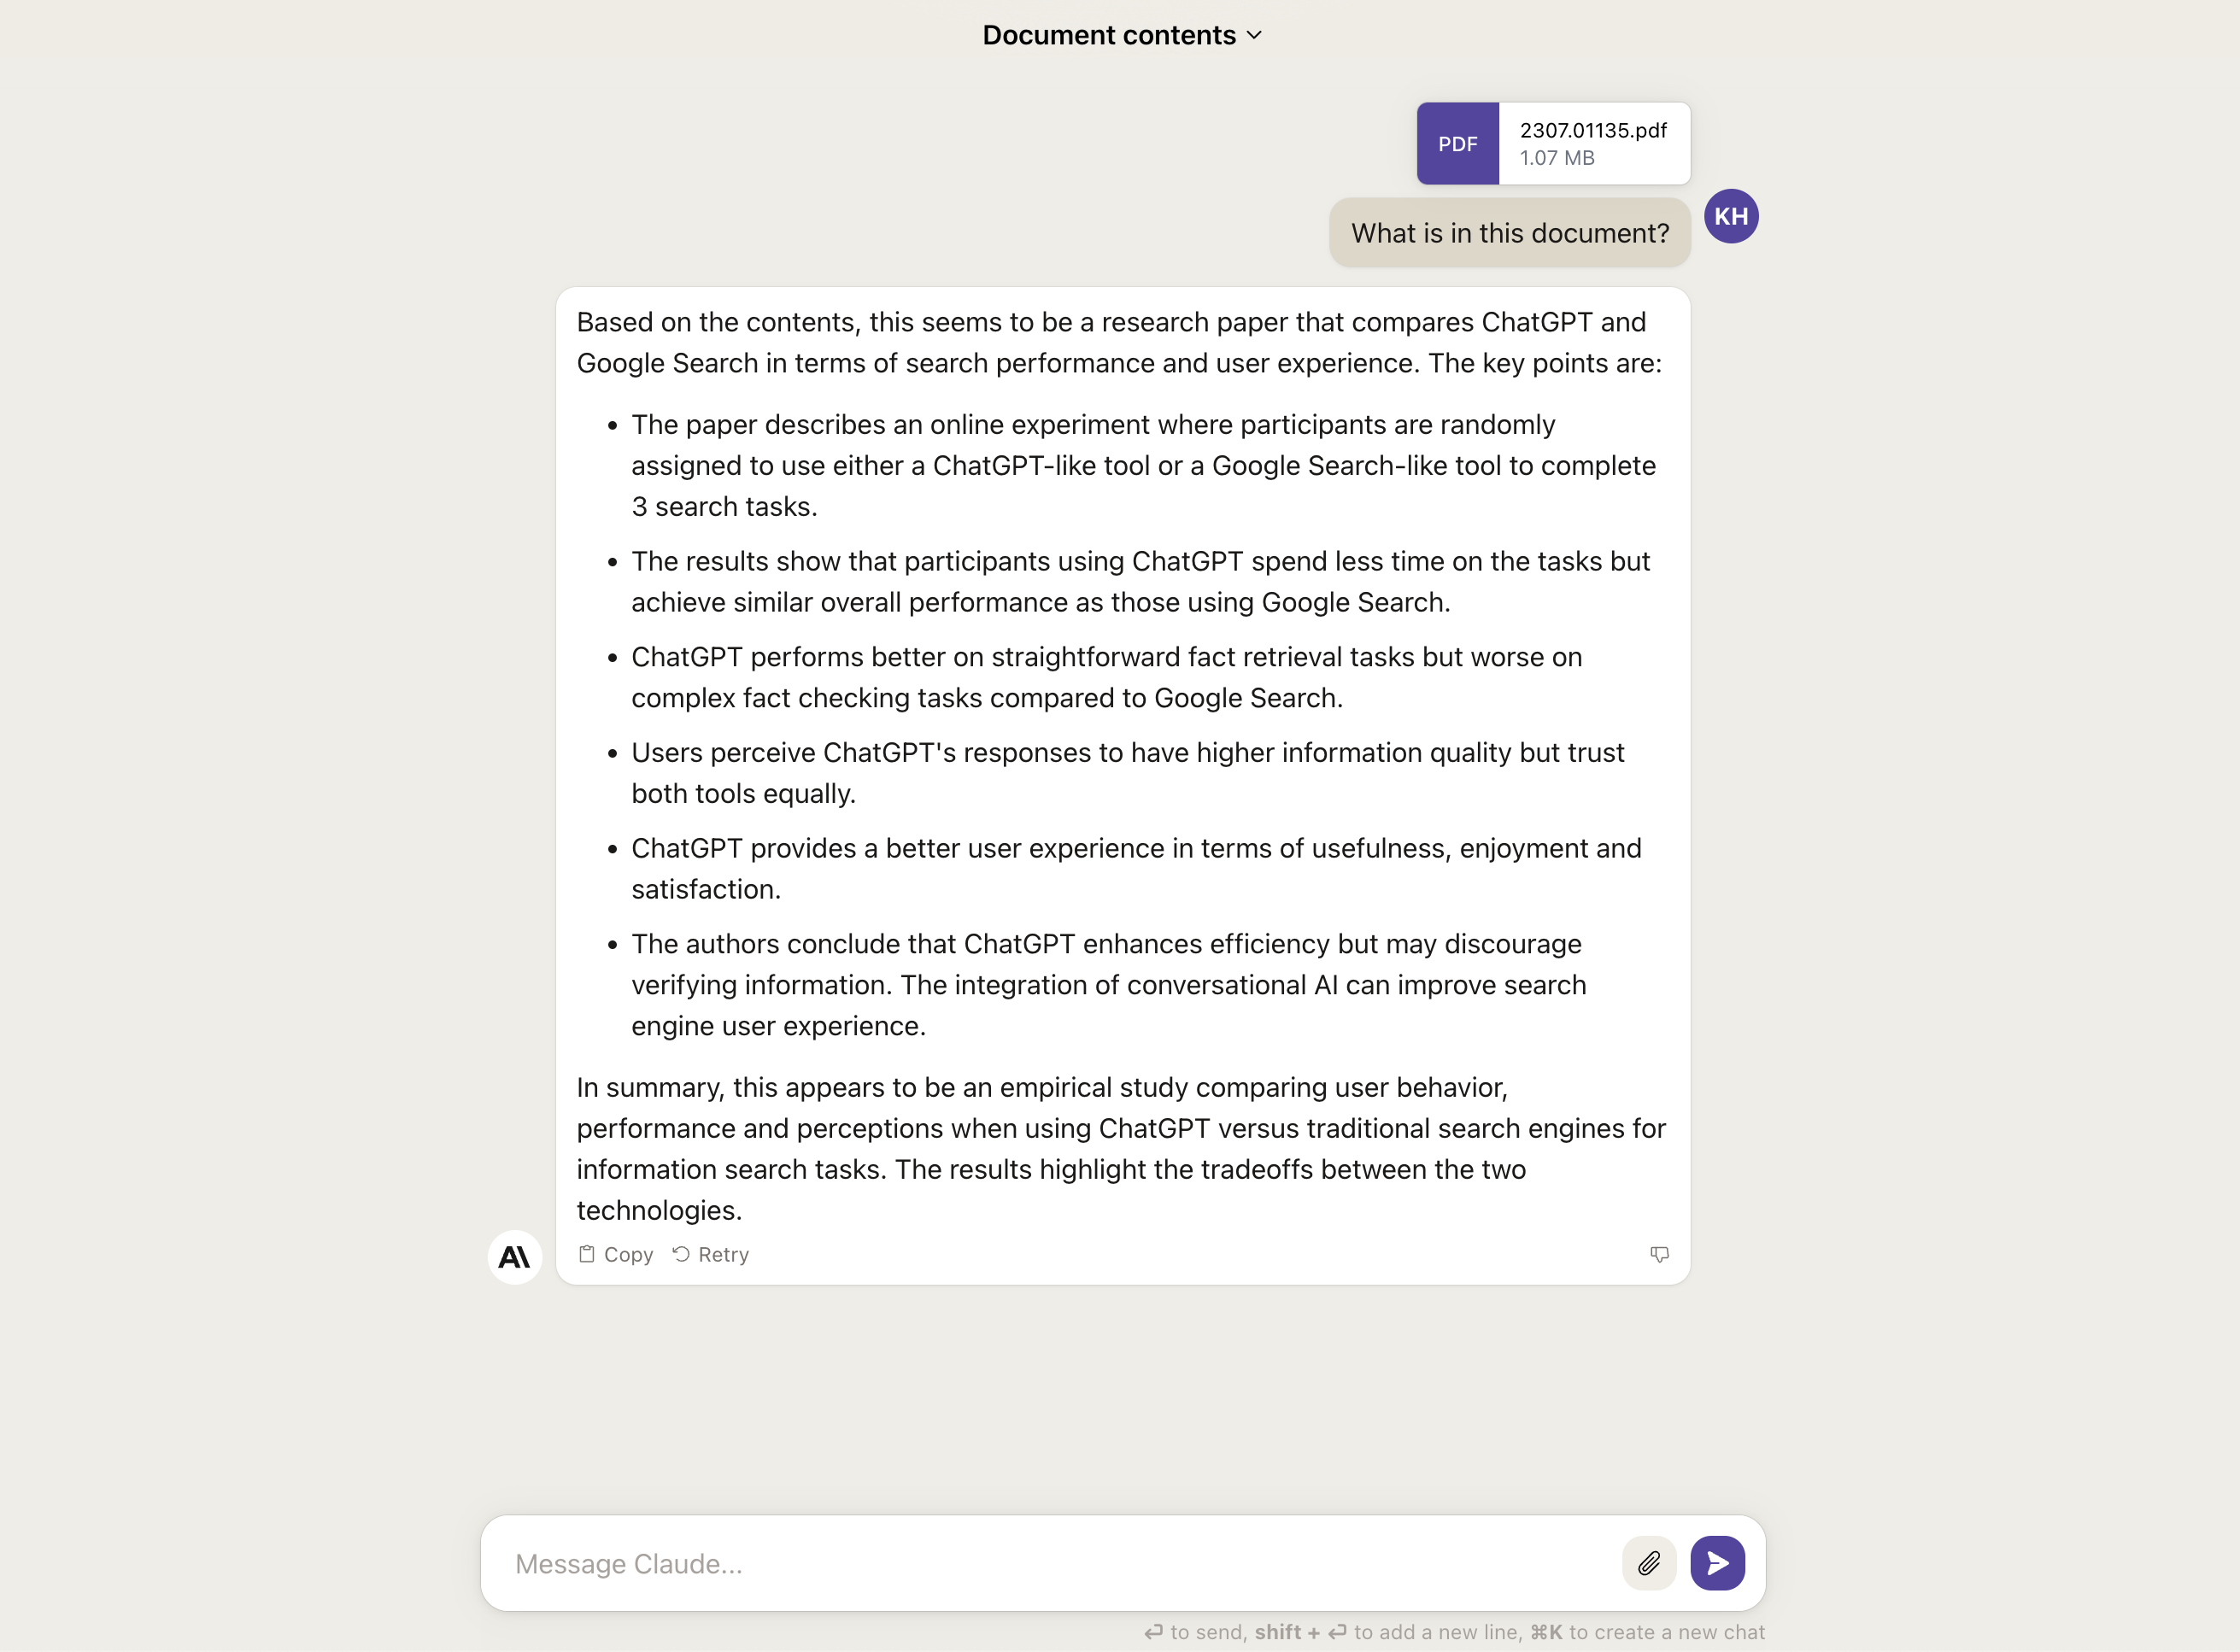Click the KH user avatar icon
2240x1652 pixels.
(1733, 215)
